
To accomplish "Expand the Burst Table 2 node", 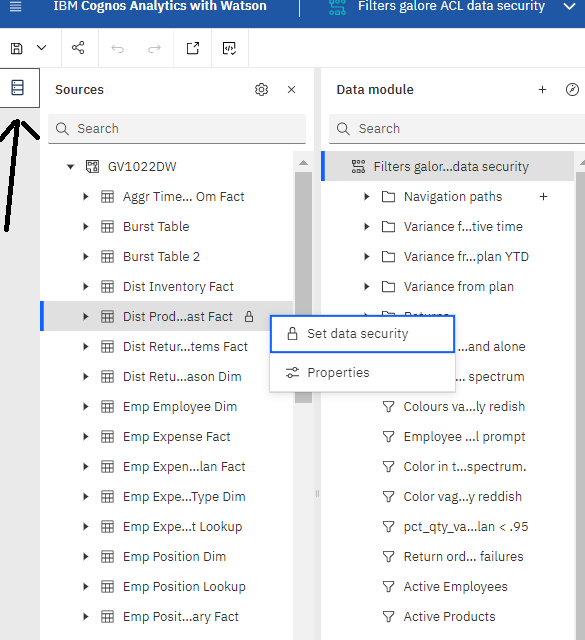I will 86,257.
